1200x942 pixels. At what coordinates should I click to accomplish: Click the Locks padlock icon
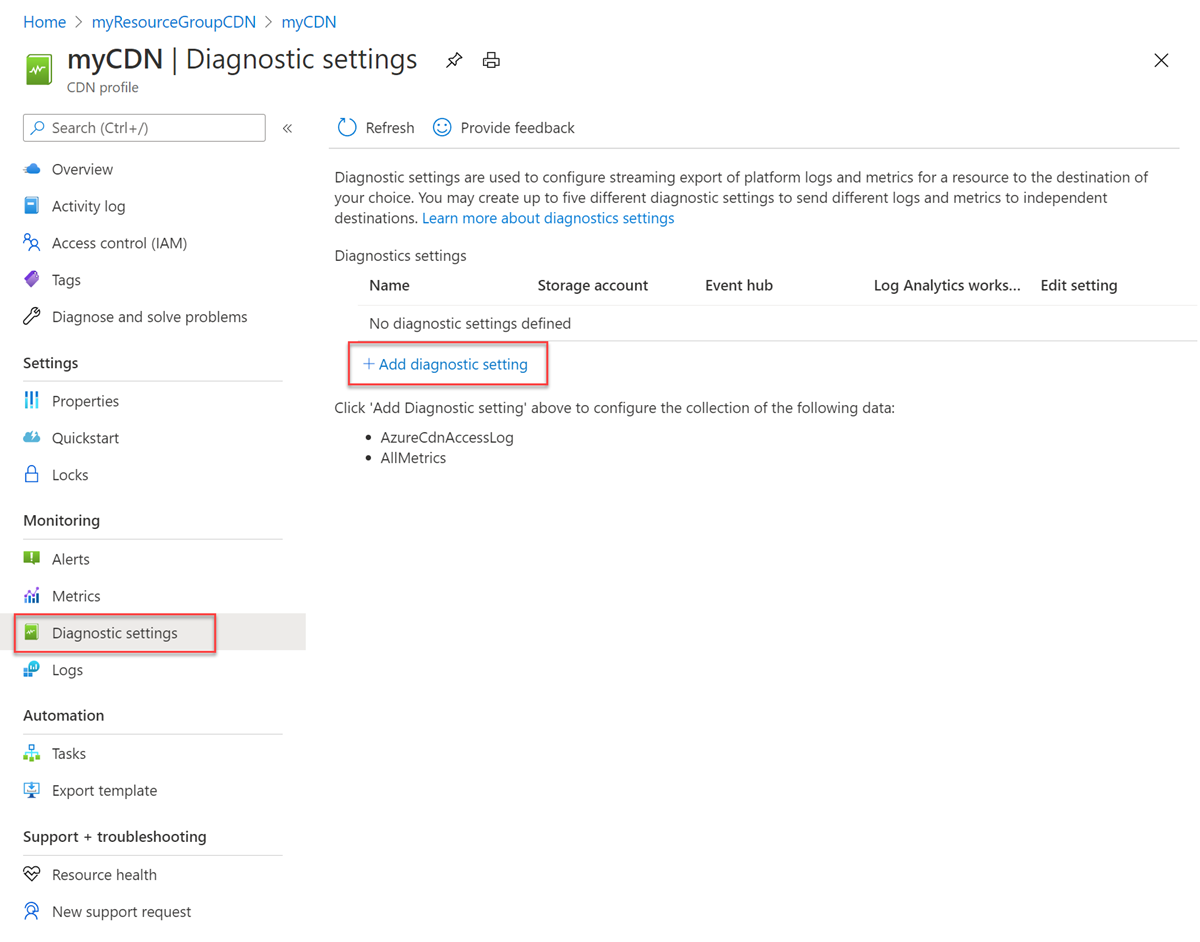click(32, 475)
